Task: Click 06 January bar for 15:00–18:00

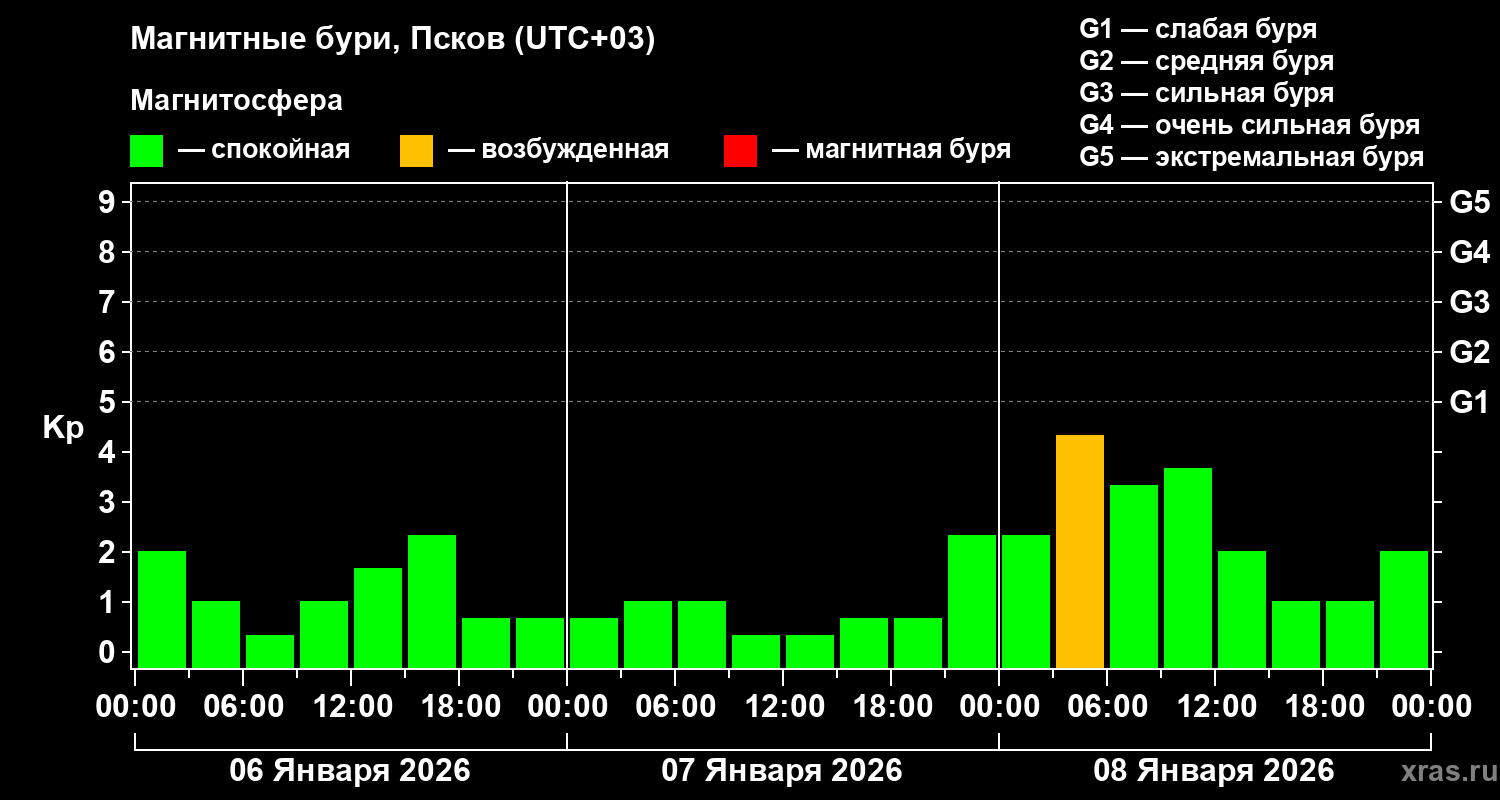Action: pos(432,601)
